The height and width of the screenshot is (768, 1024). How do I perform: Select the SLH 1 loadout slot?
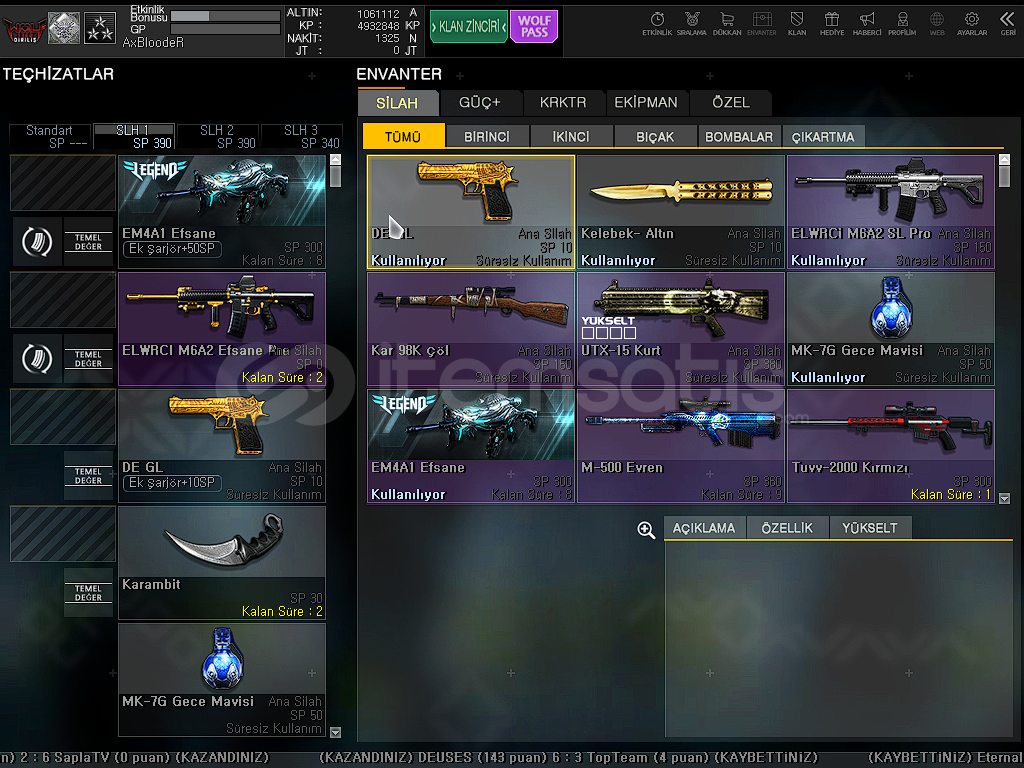click(134, 136)
